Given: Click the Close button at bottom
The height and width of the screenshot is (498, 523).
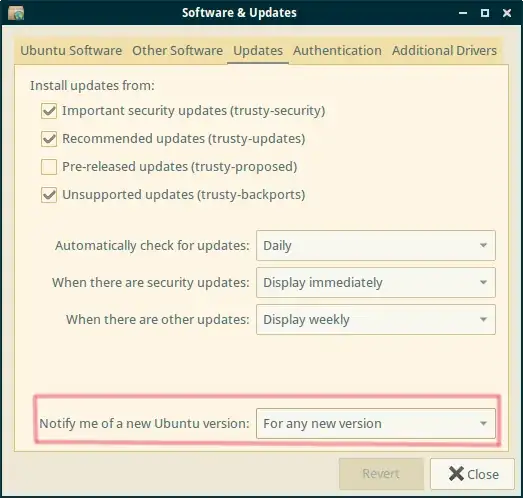Looking at the screenshot, I should click(472, 474).
